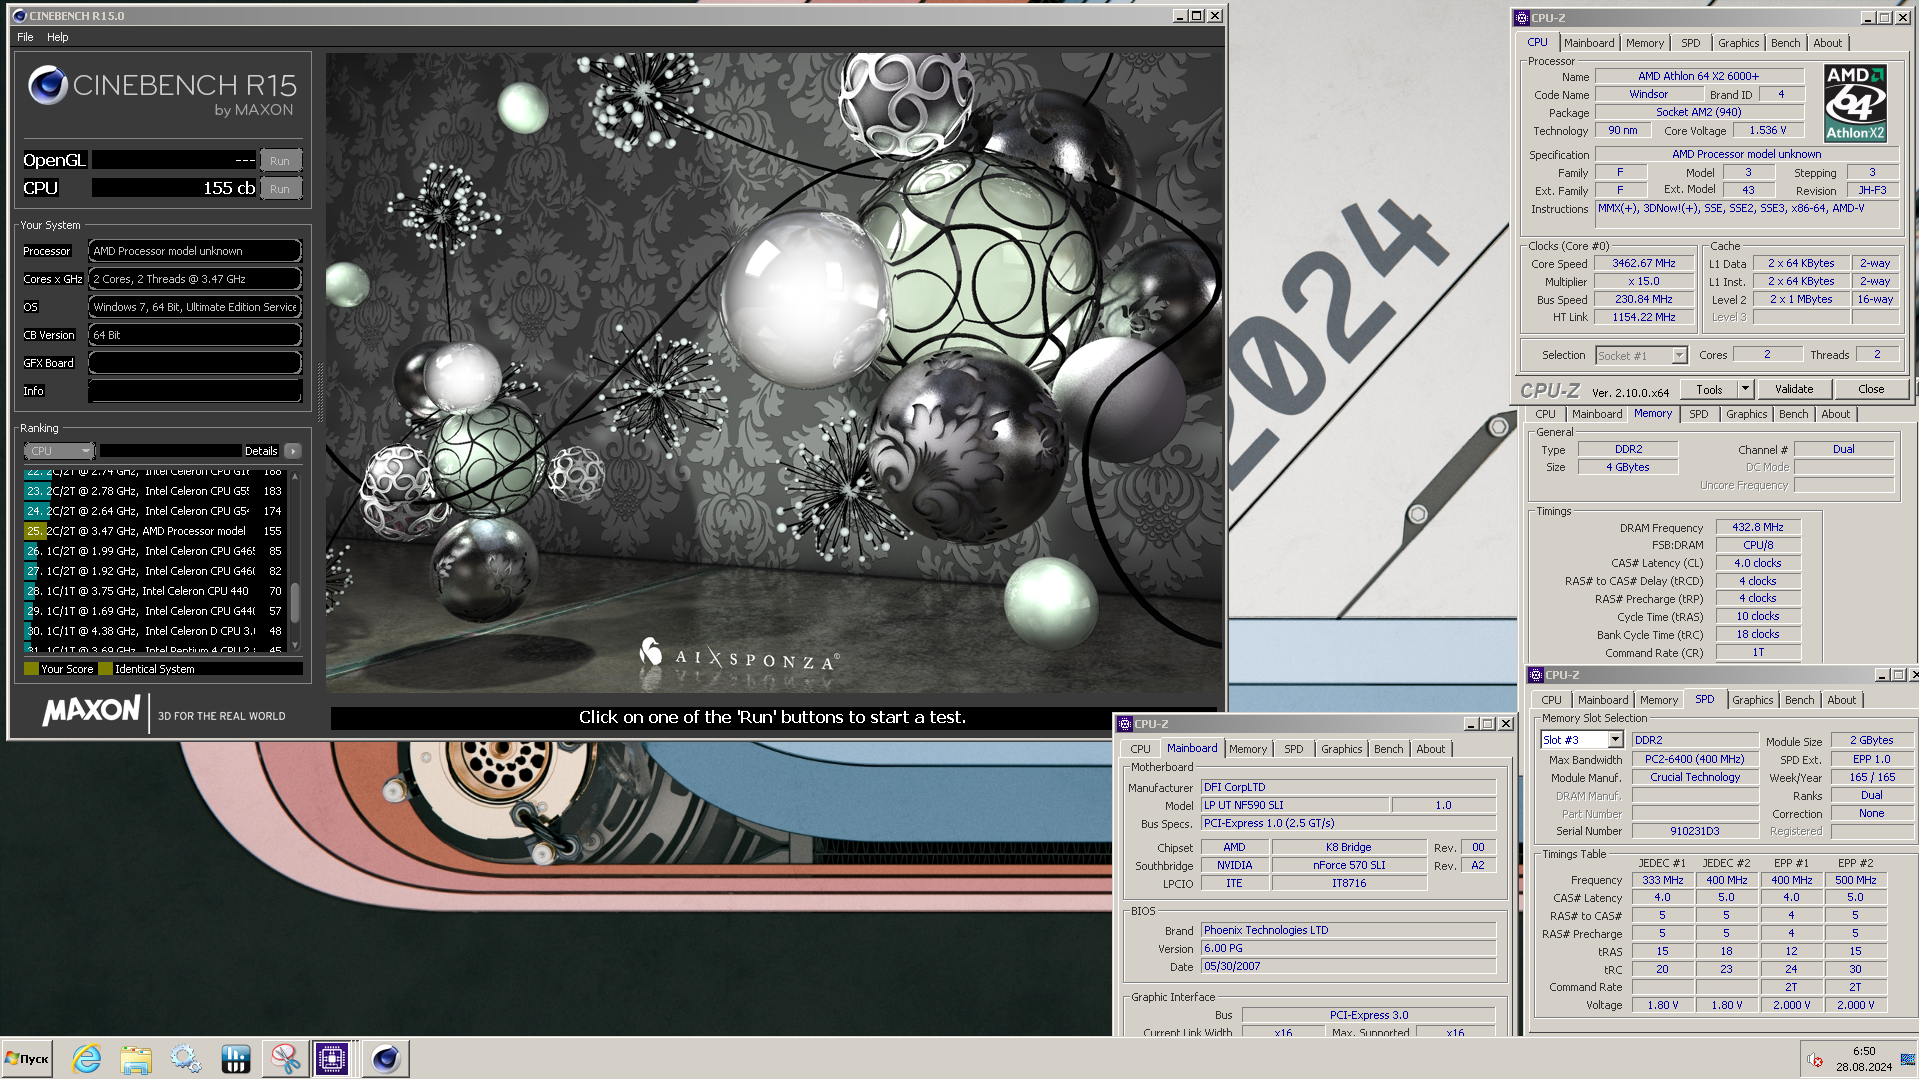Click the SPD CPU-Z window title icon
The width and height of the screenshot is (1919, 1079).
pos(1536,675)
